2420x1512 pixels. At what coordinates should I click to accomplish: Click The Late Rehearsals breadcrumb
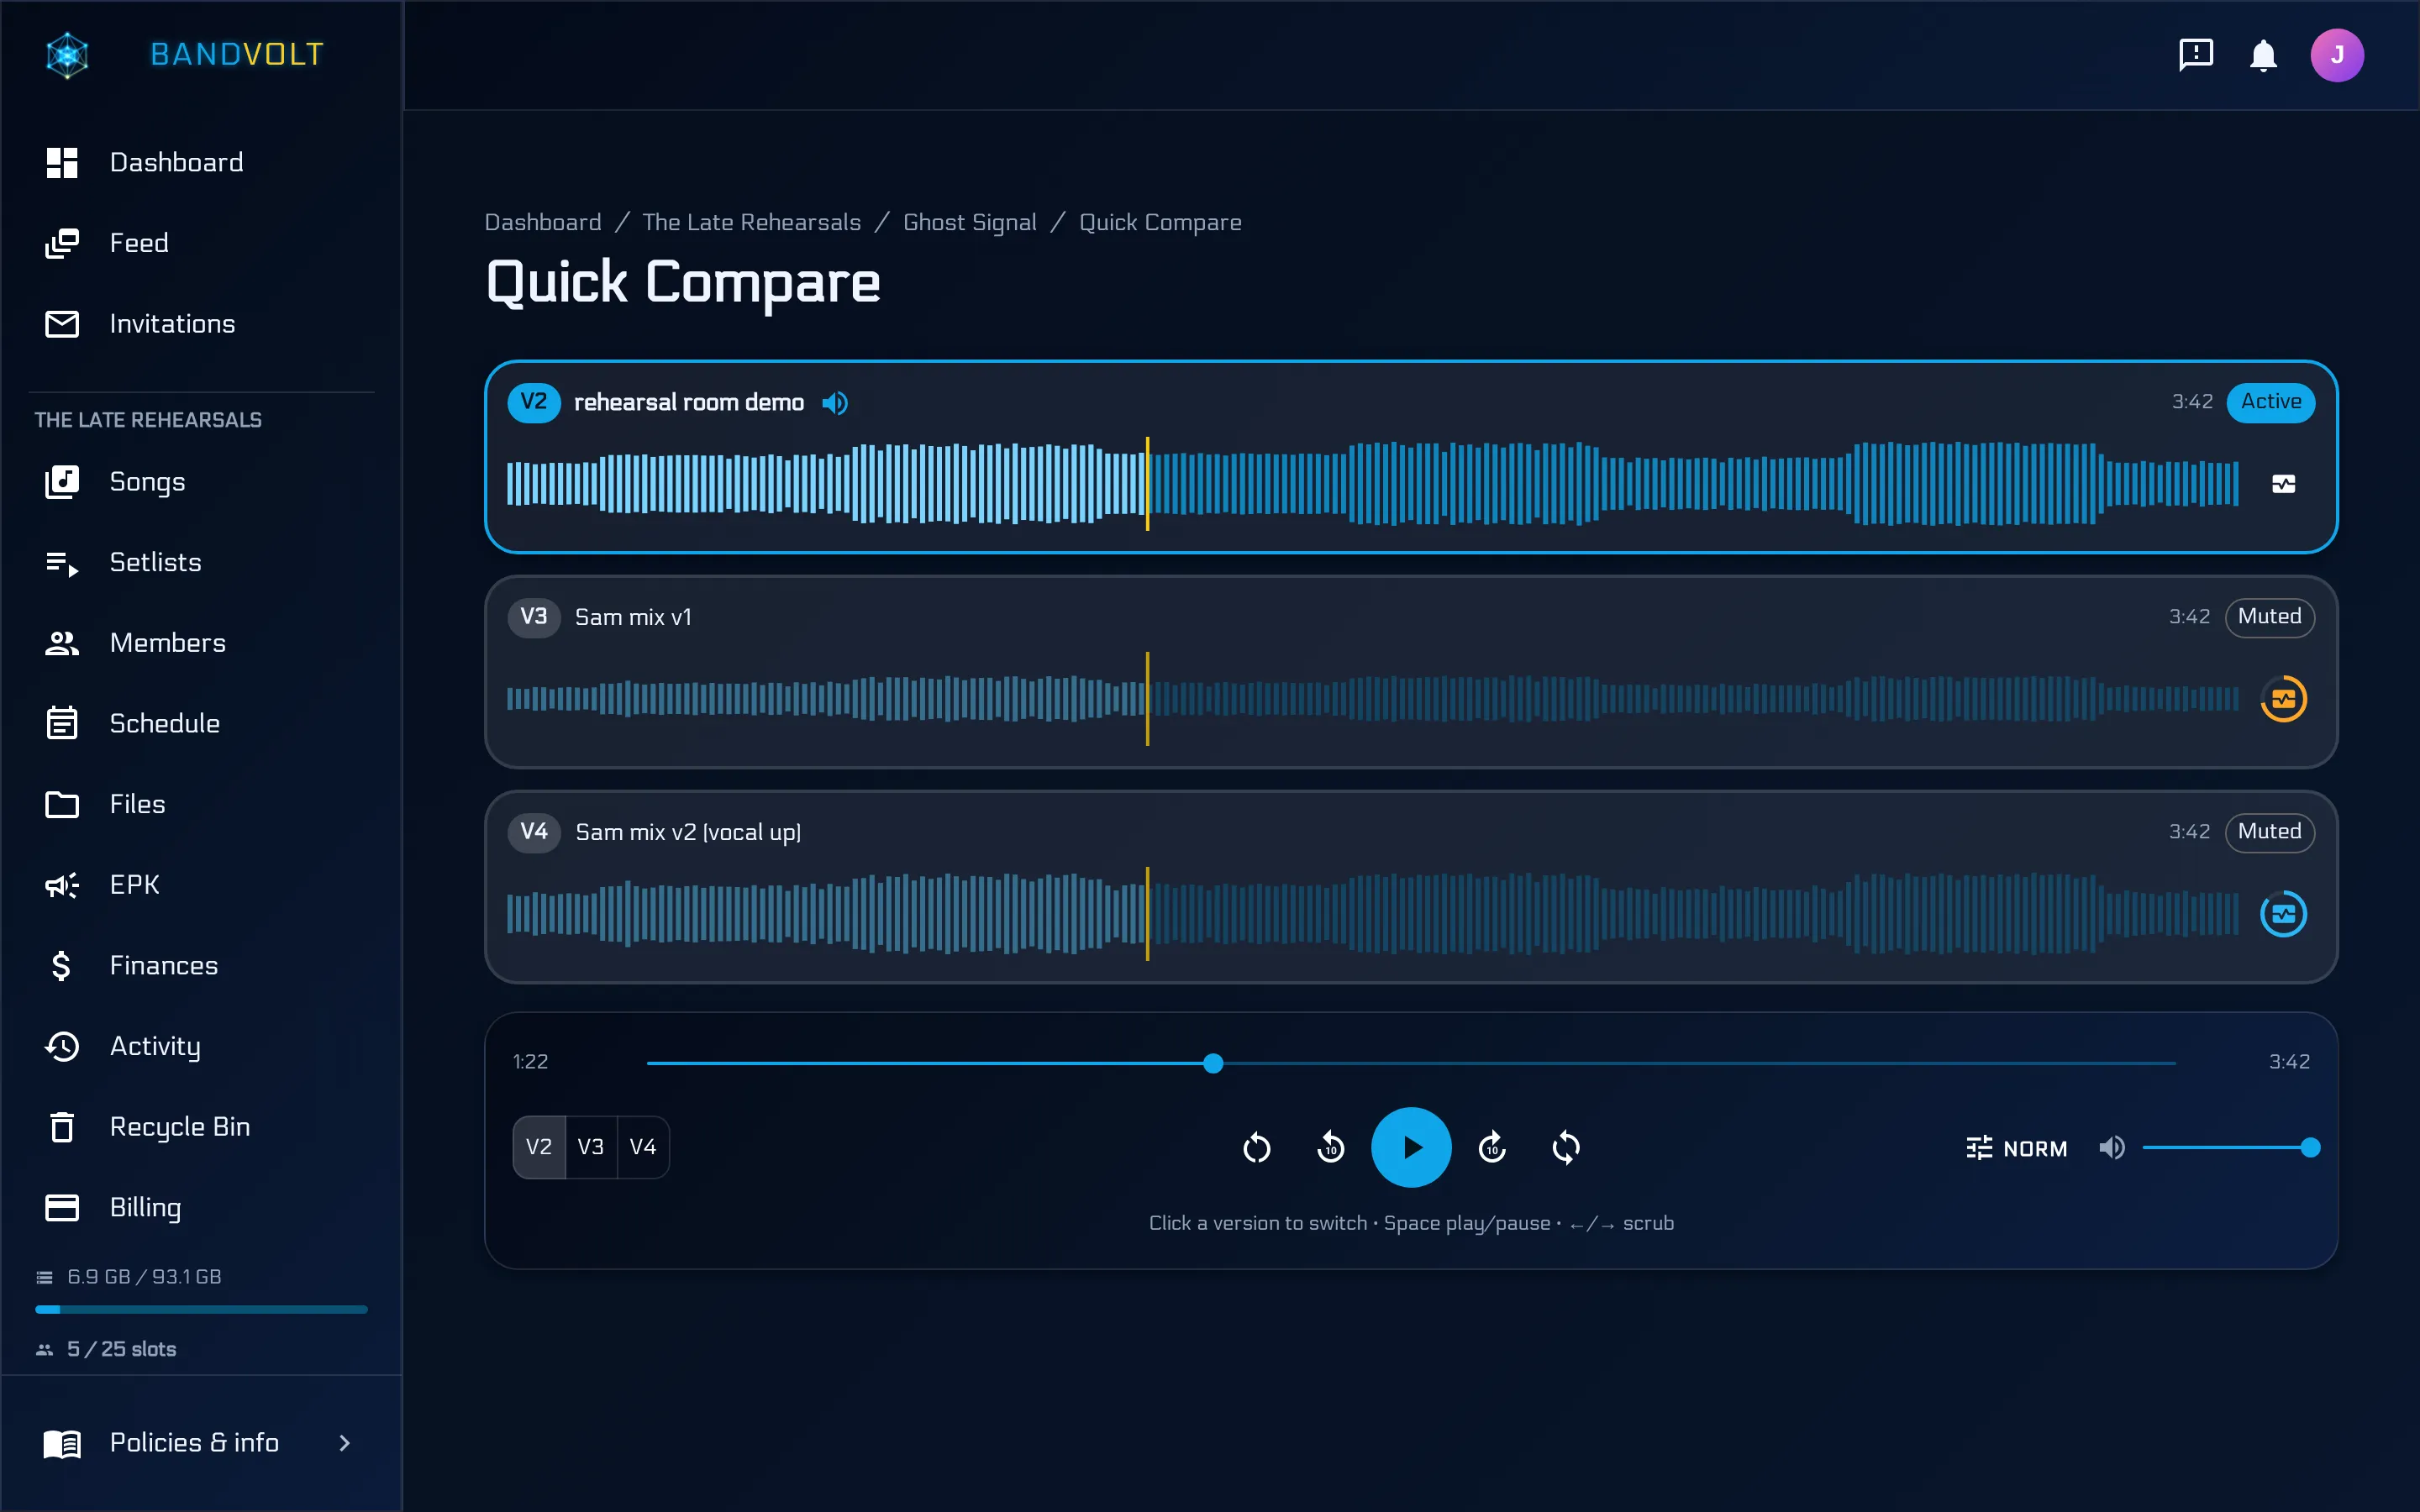(751, 222)
